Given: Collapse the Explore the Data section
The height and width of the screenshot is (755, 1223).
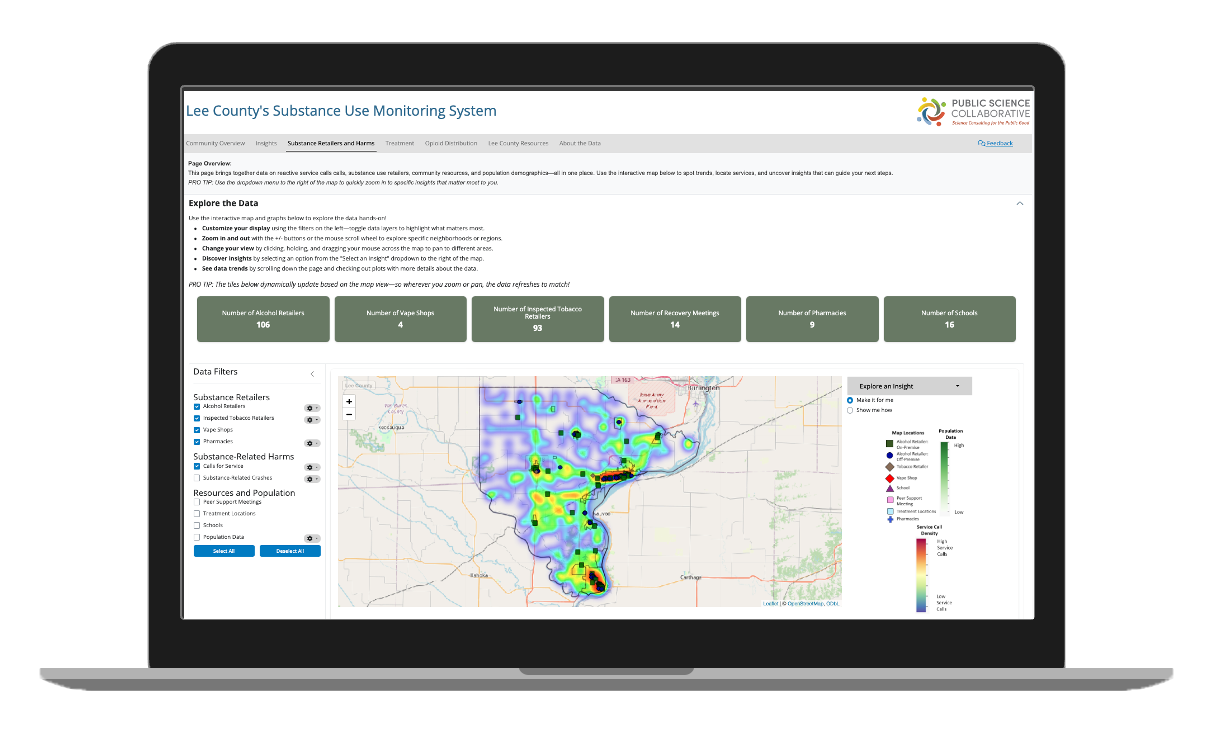Looking at the screenshot, I should coord(1019,202).
